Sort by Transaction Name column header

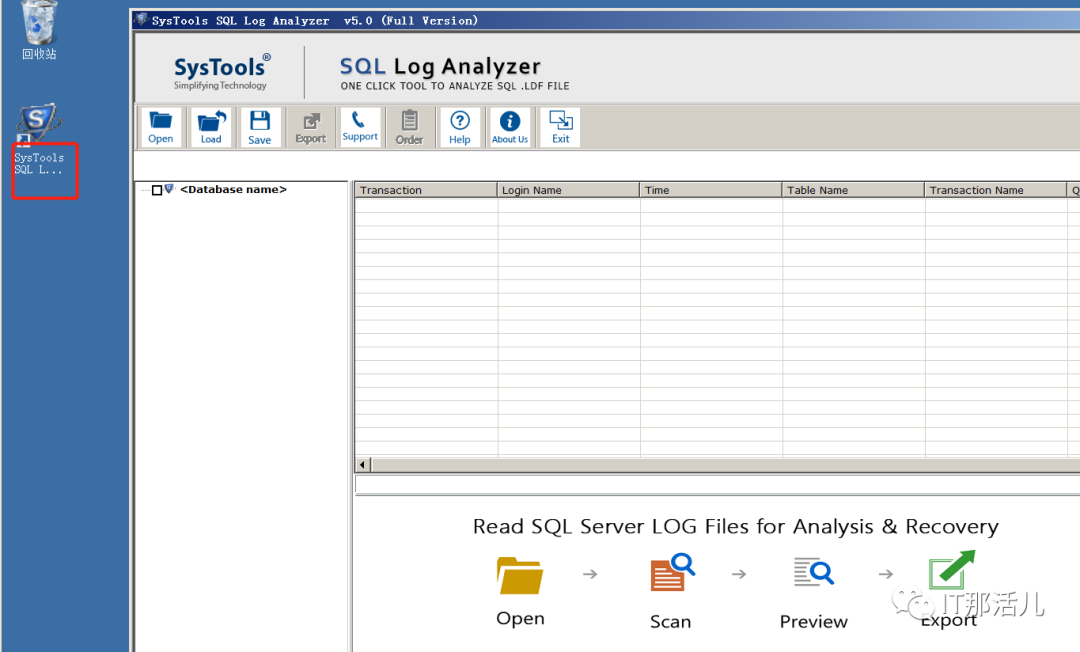coord(996,190)
